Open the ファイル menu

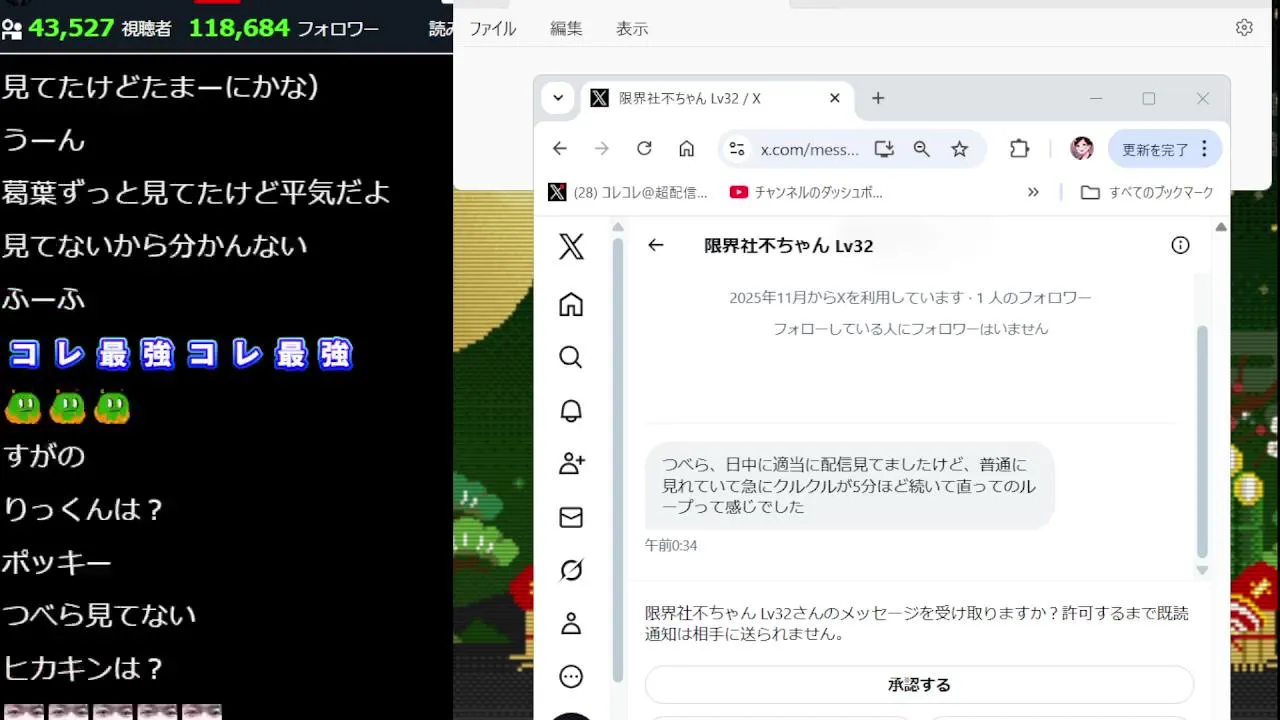[493, 29]
